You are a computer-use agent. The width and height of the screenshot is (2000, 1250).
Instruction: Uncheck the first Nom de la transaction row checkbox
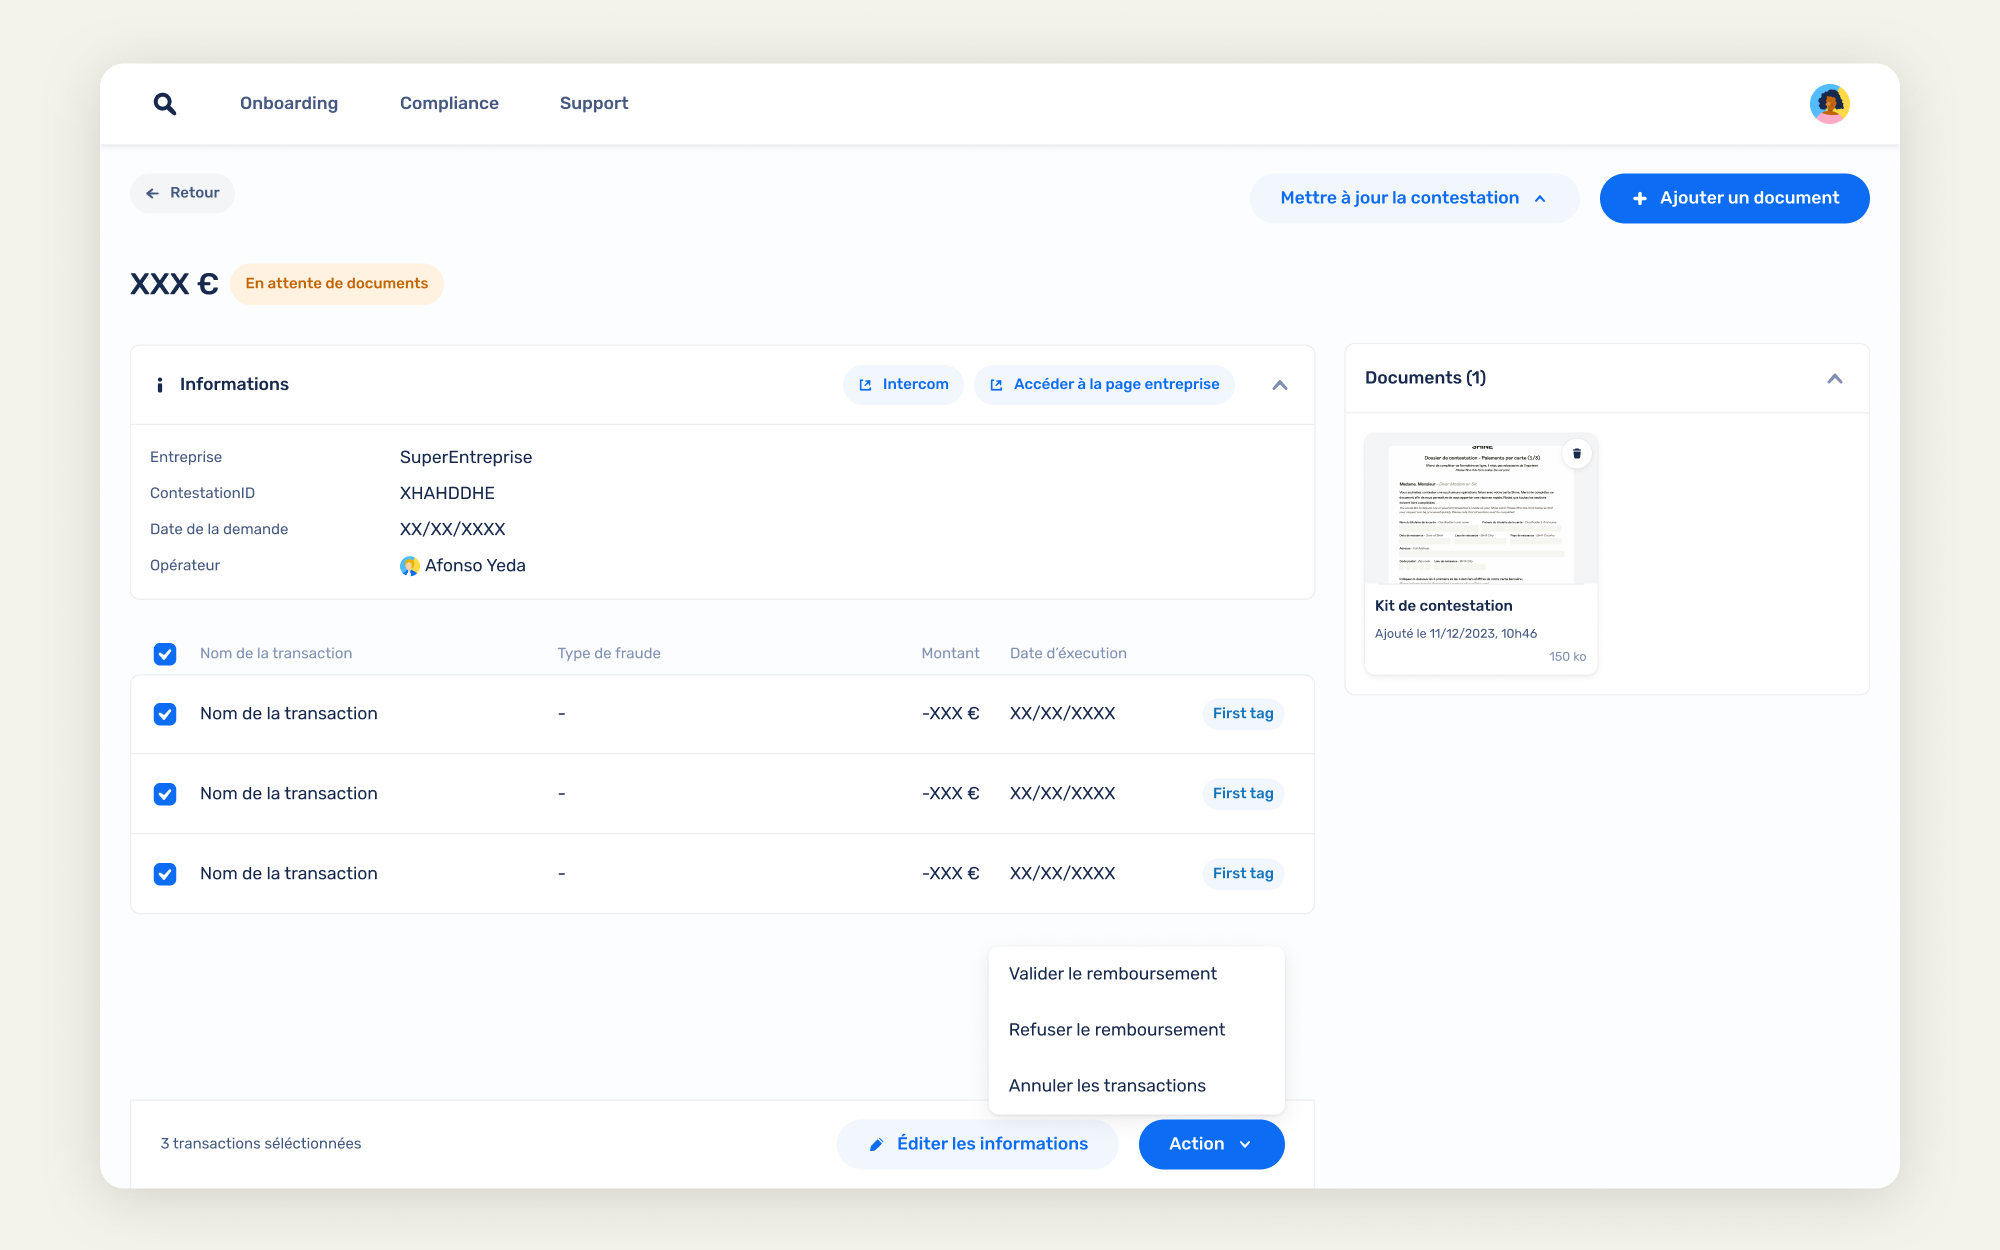click(x=165, y=714)
